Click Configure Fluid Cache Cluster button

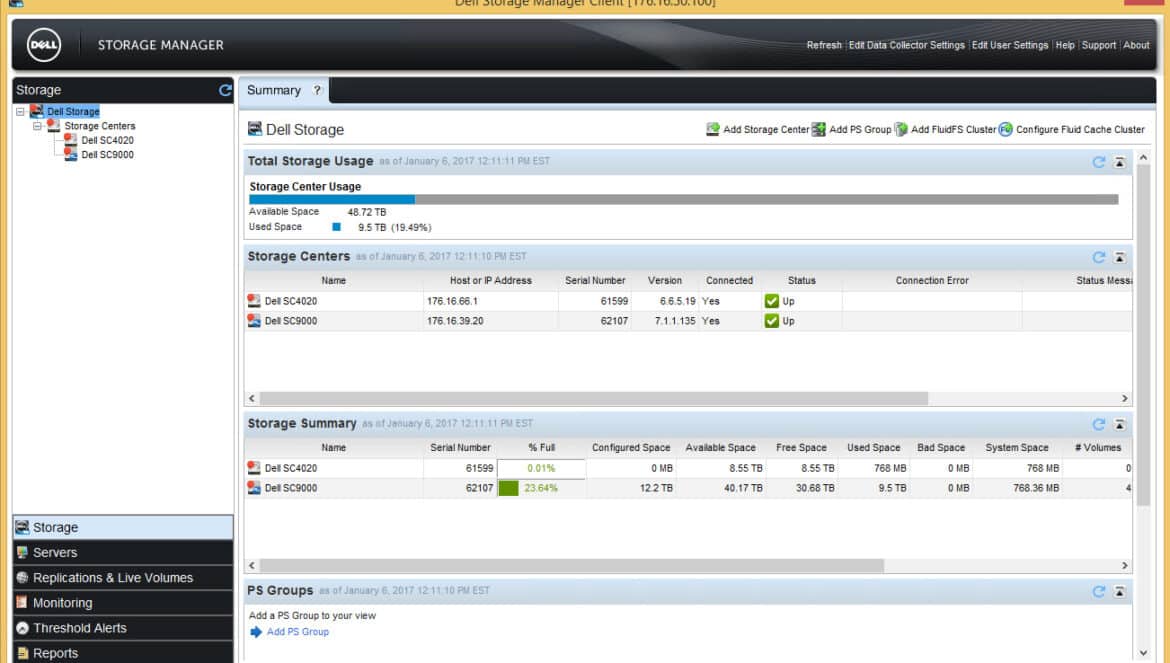pyautogui.click(x=1072, y=130)
